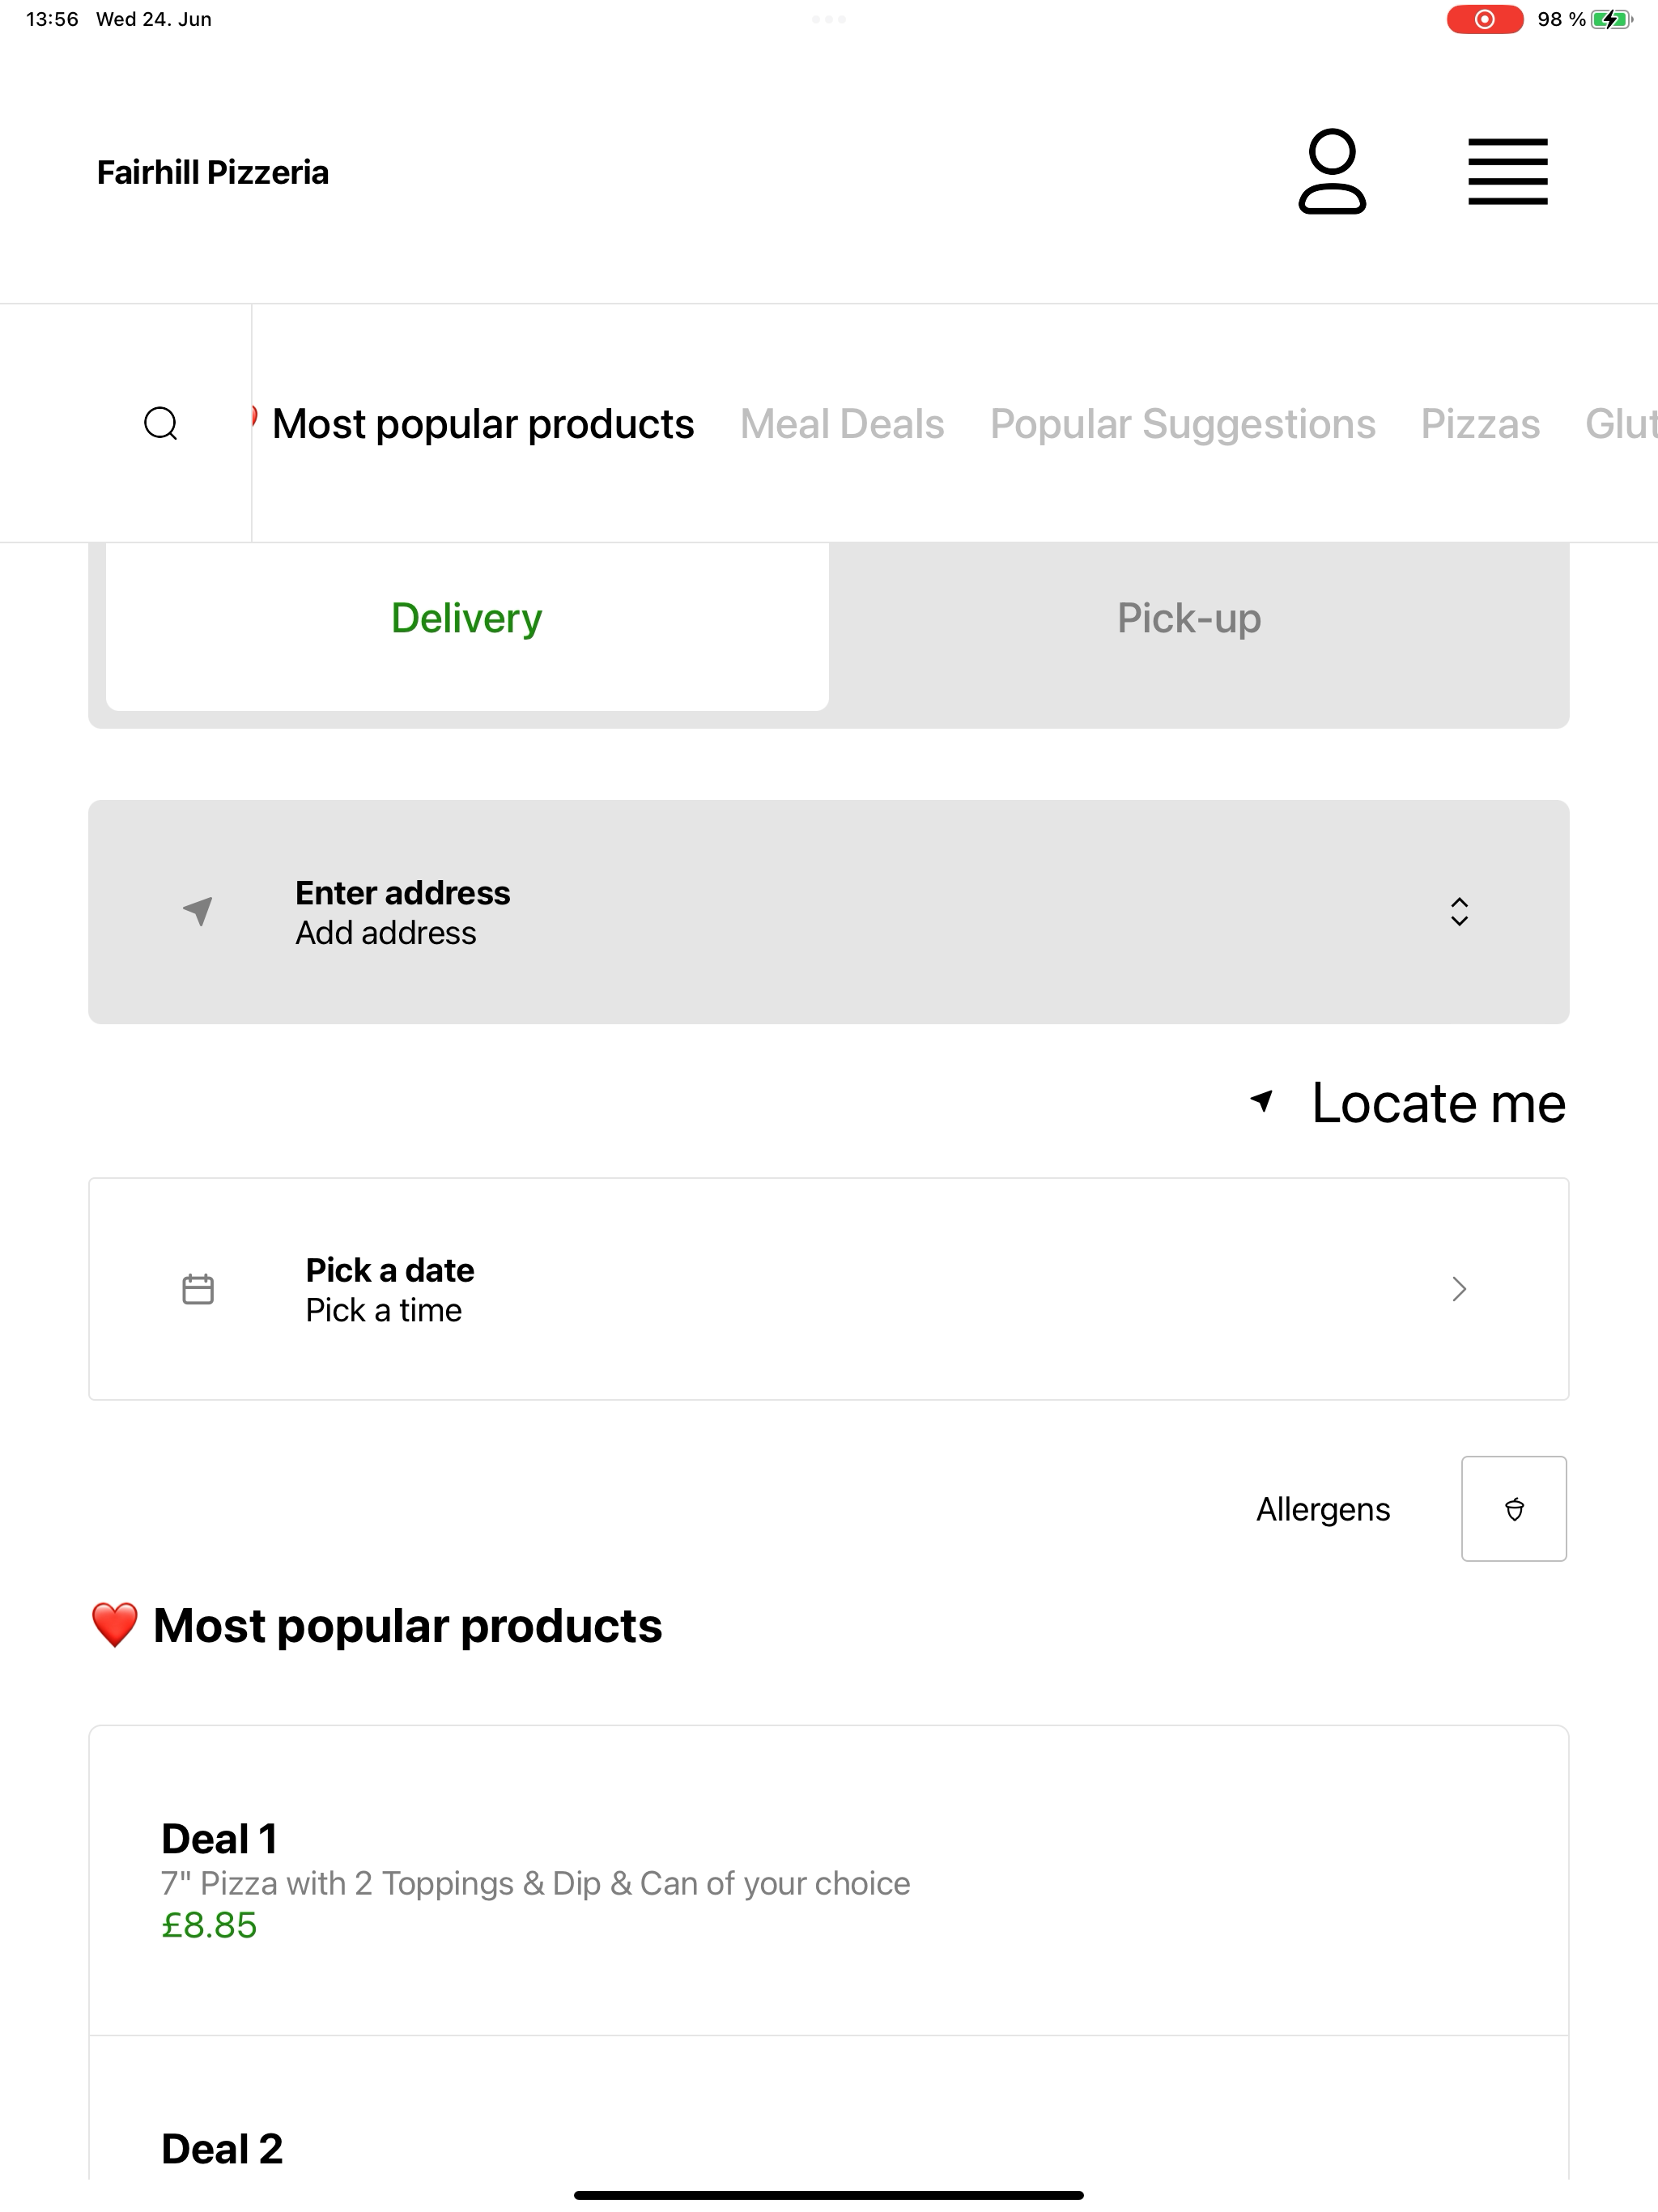Open the hamburger menu
The height and width of the screenshot is (2212, 1658).
[x=1507, y=172]
